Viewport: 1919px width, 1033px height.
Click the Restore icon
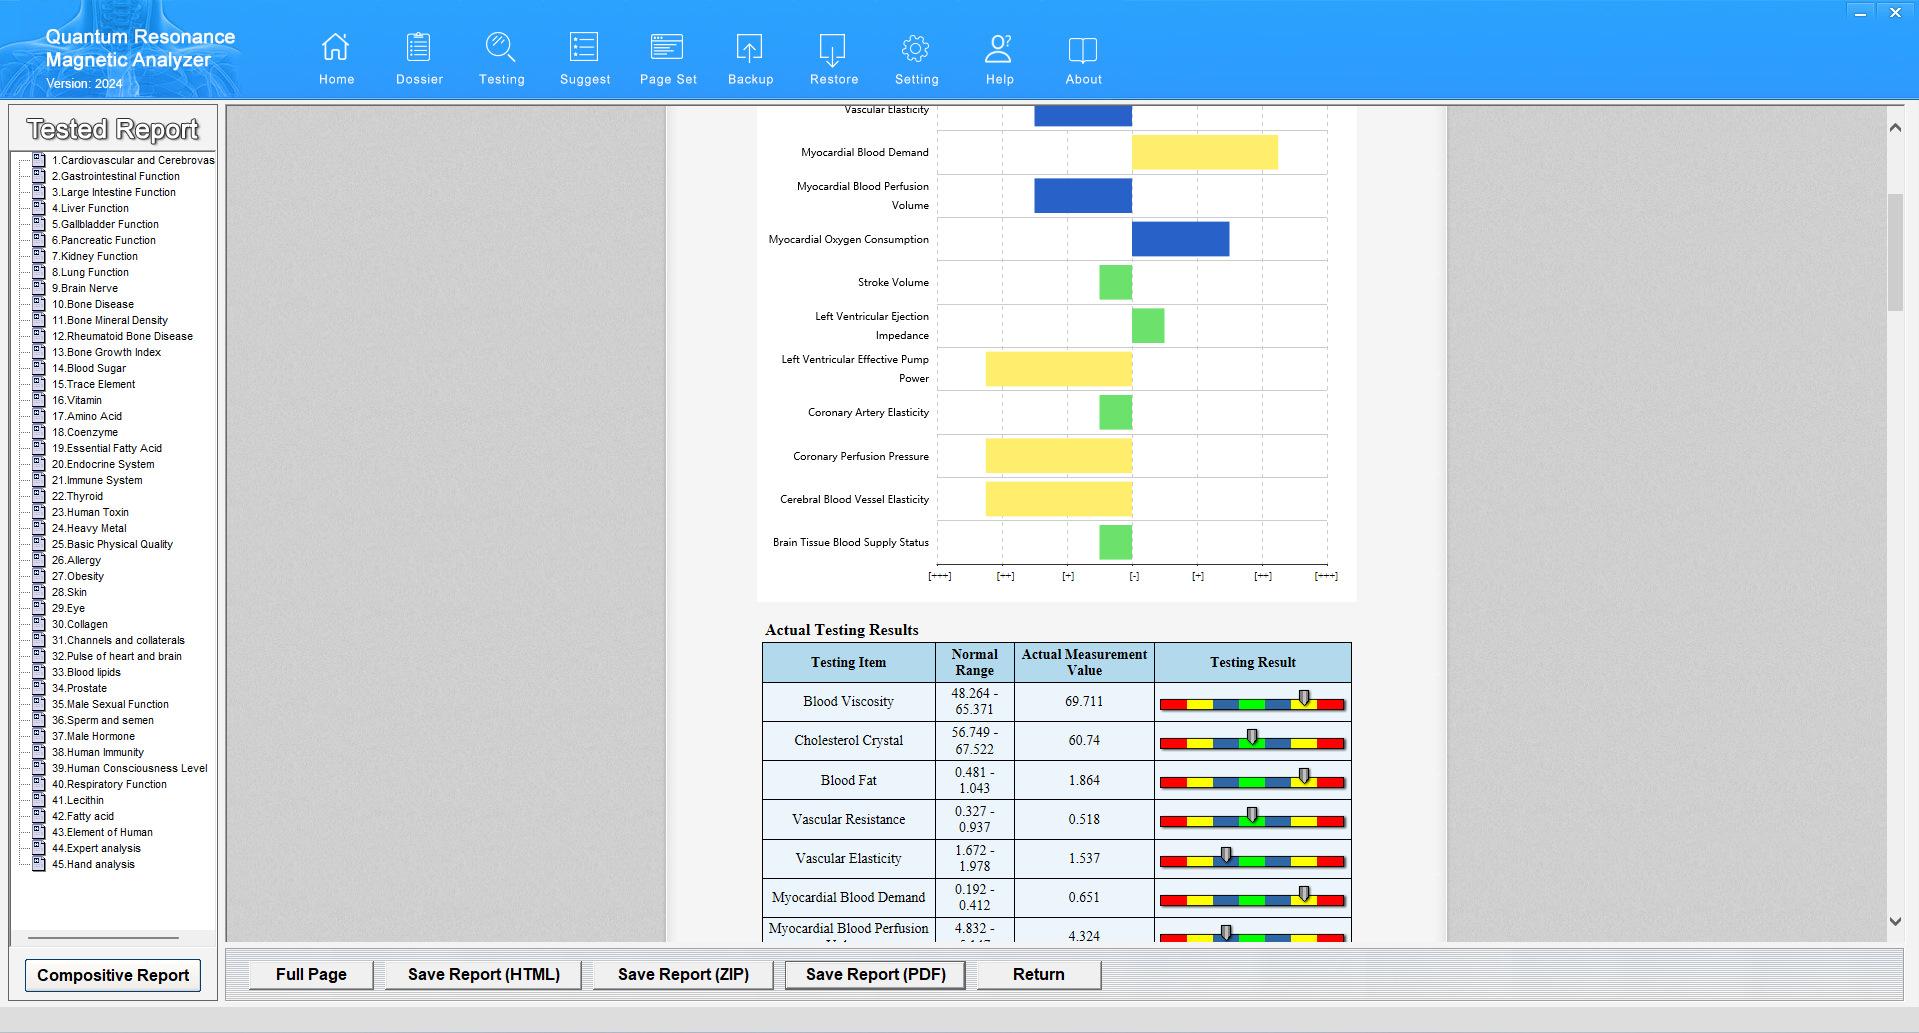(832, 48)
